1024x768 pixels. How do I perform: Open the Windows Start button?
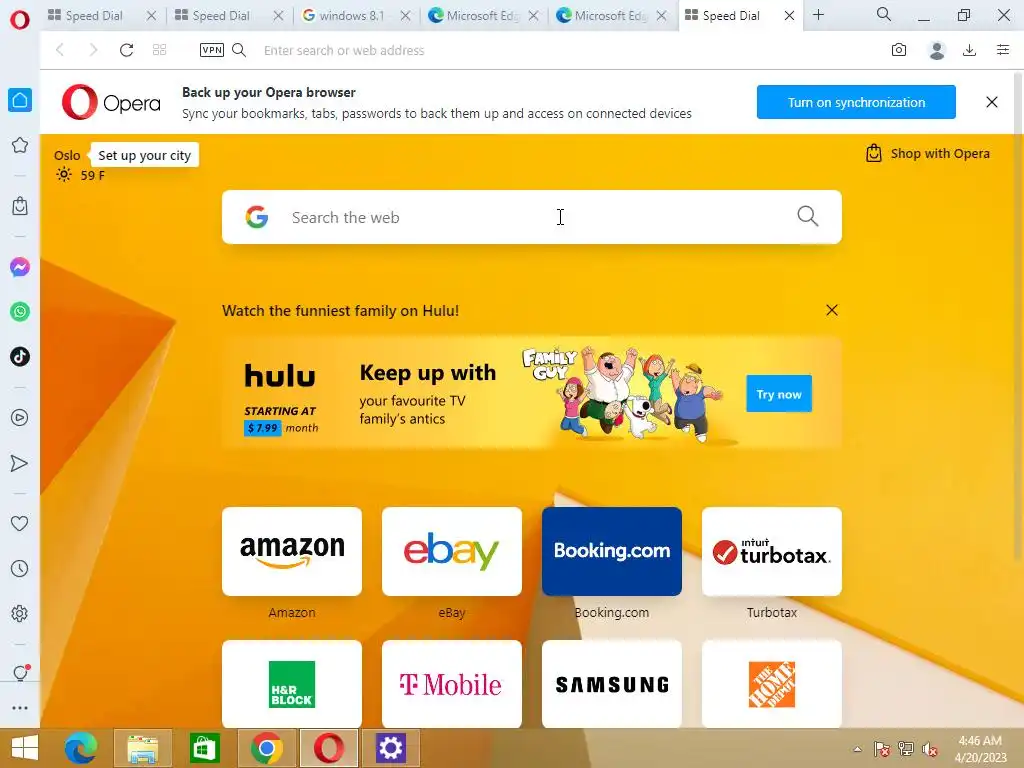[24, 748]
